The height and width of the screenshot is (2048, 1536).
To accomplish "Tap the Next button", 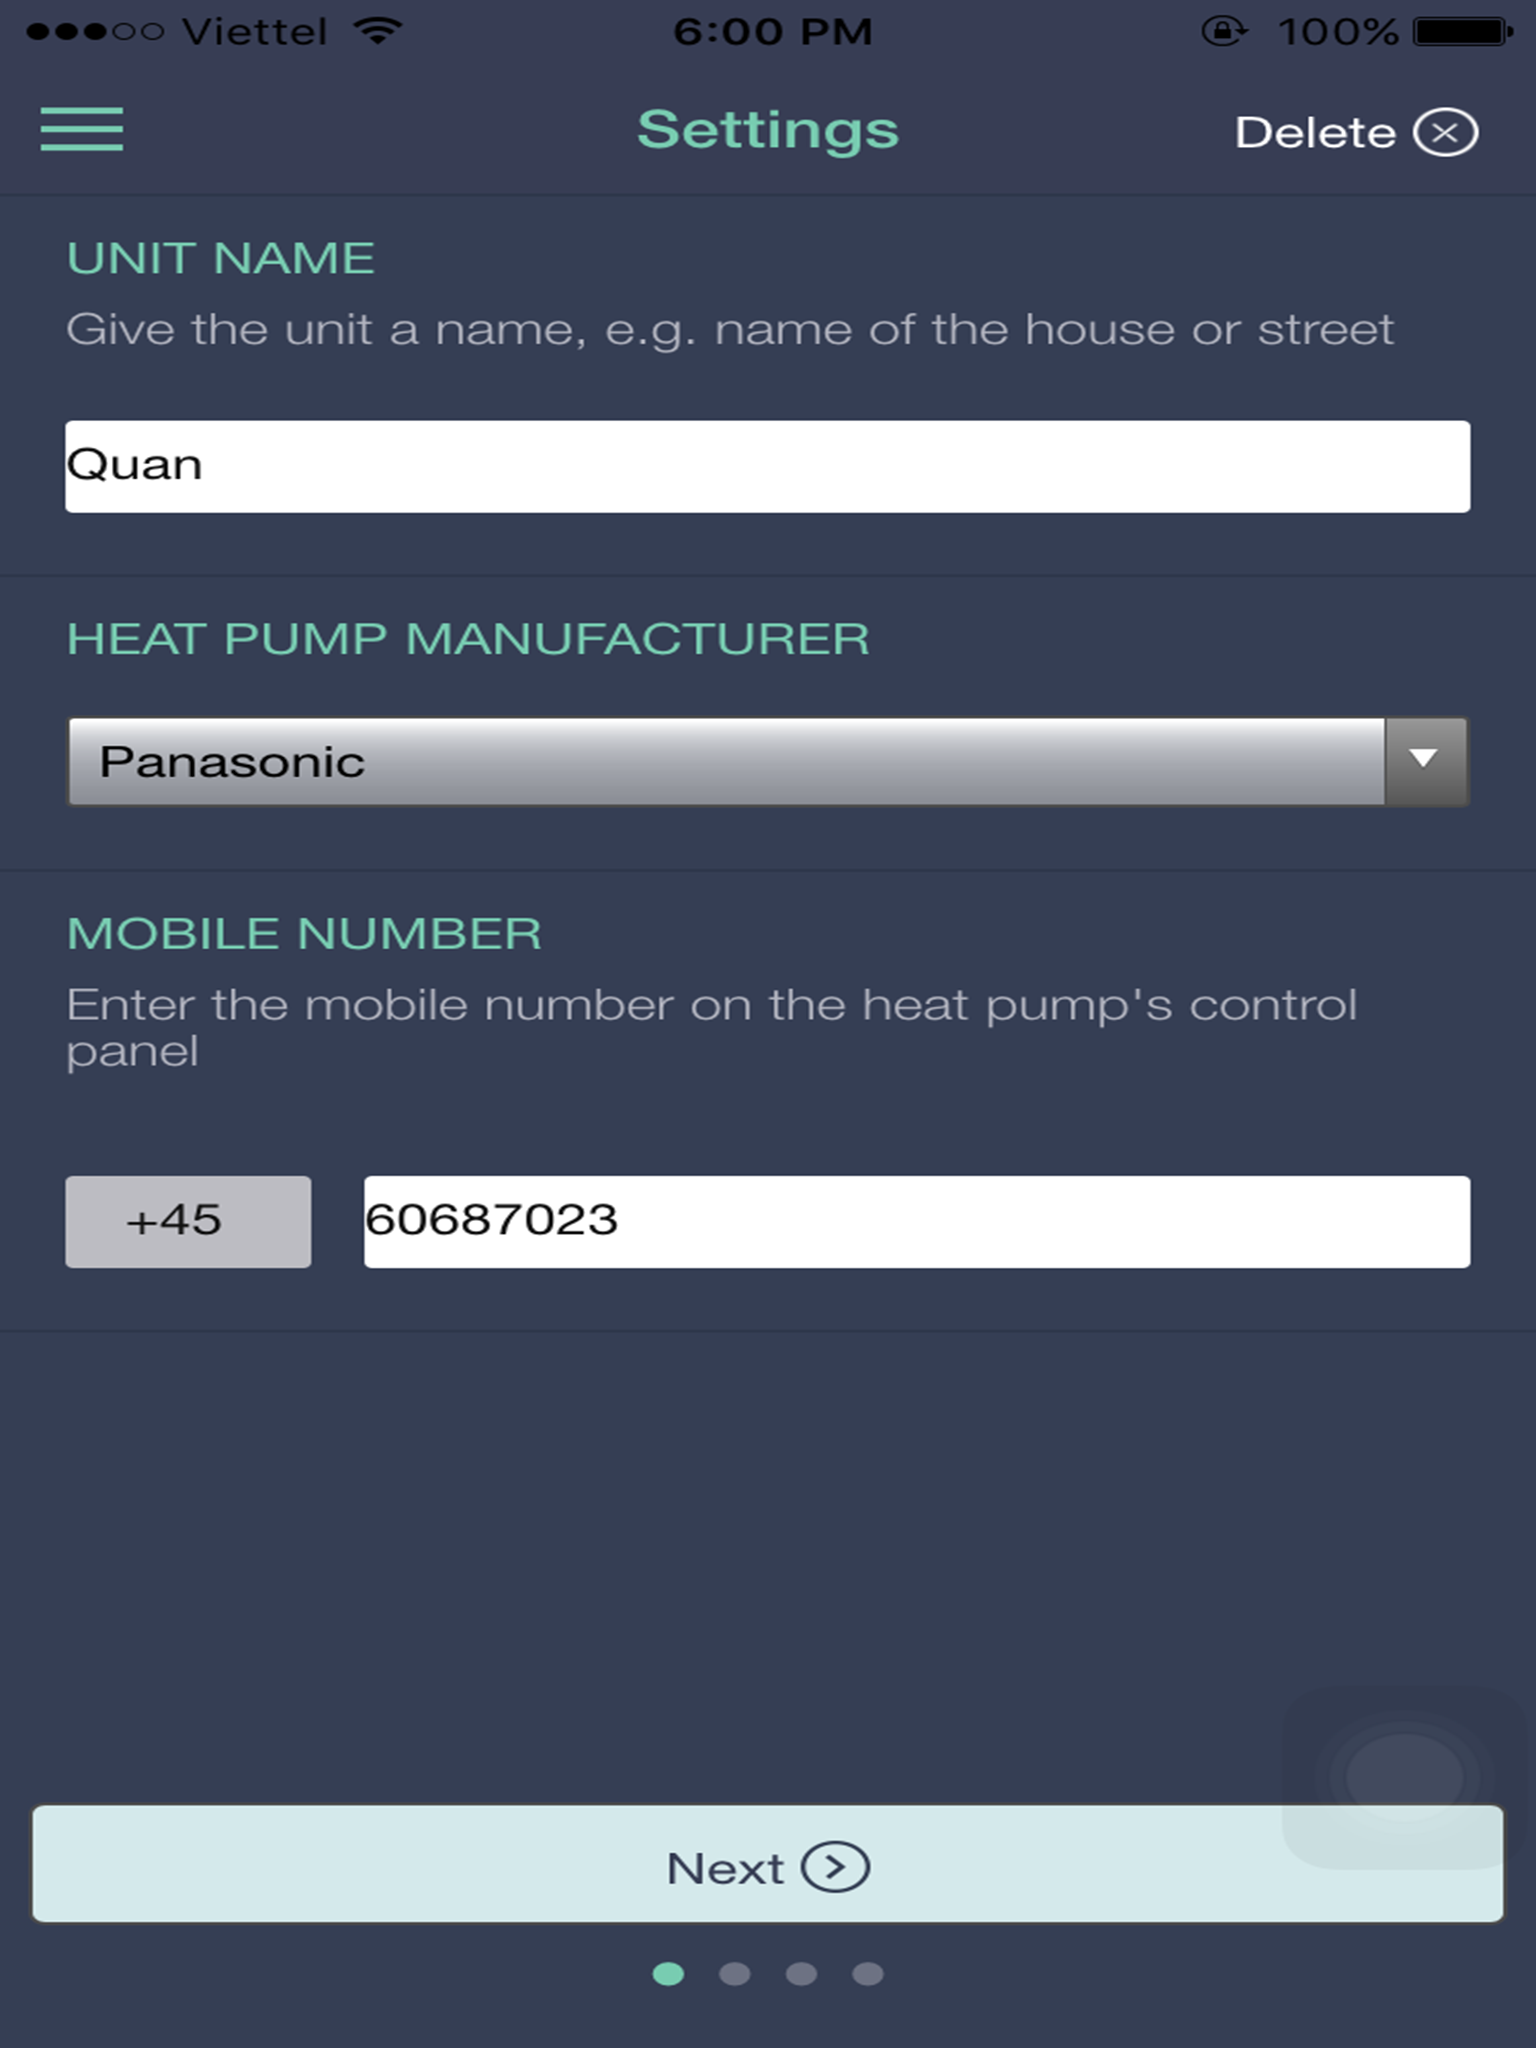I will pyautogui.click(x=767, y=1864).
